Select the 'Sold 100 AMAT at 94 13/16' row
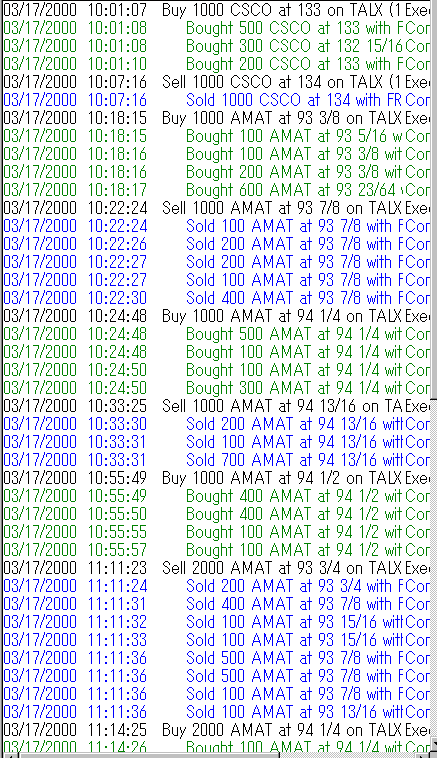The image size is (437, 758). [x=216, y=442]
